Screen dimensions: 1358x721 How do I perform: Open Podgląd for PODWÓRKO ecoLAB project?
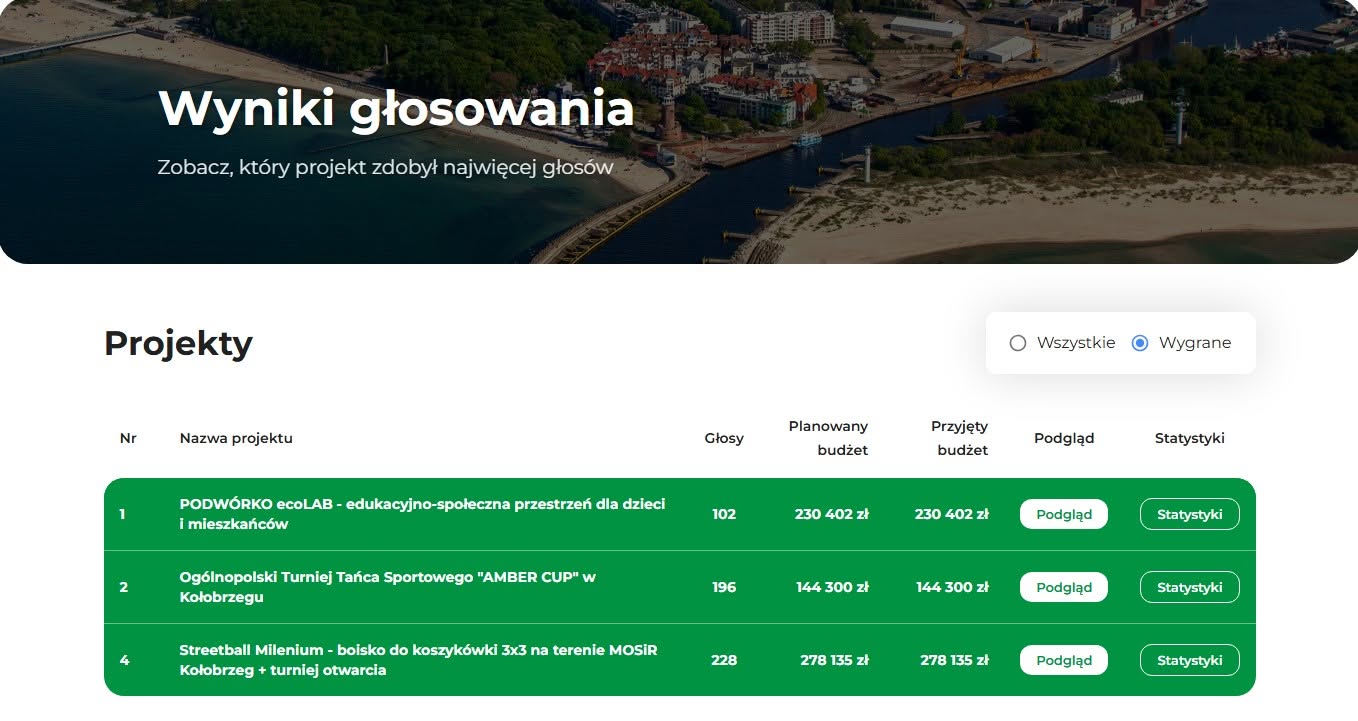[x=1064, y=514]
